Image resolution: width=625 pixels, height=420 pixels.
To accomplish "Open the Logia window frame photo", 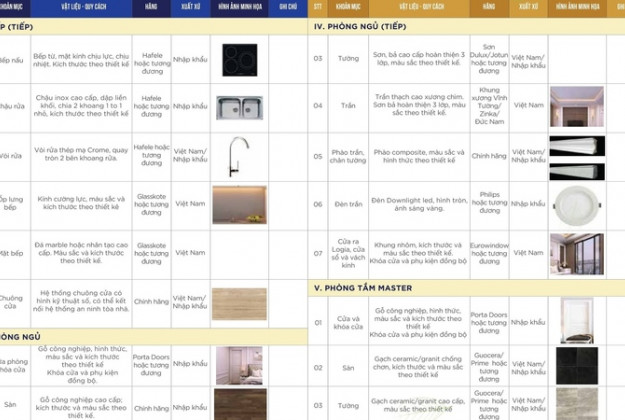I will [x=577, y=254].
